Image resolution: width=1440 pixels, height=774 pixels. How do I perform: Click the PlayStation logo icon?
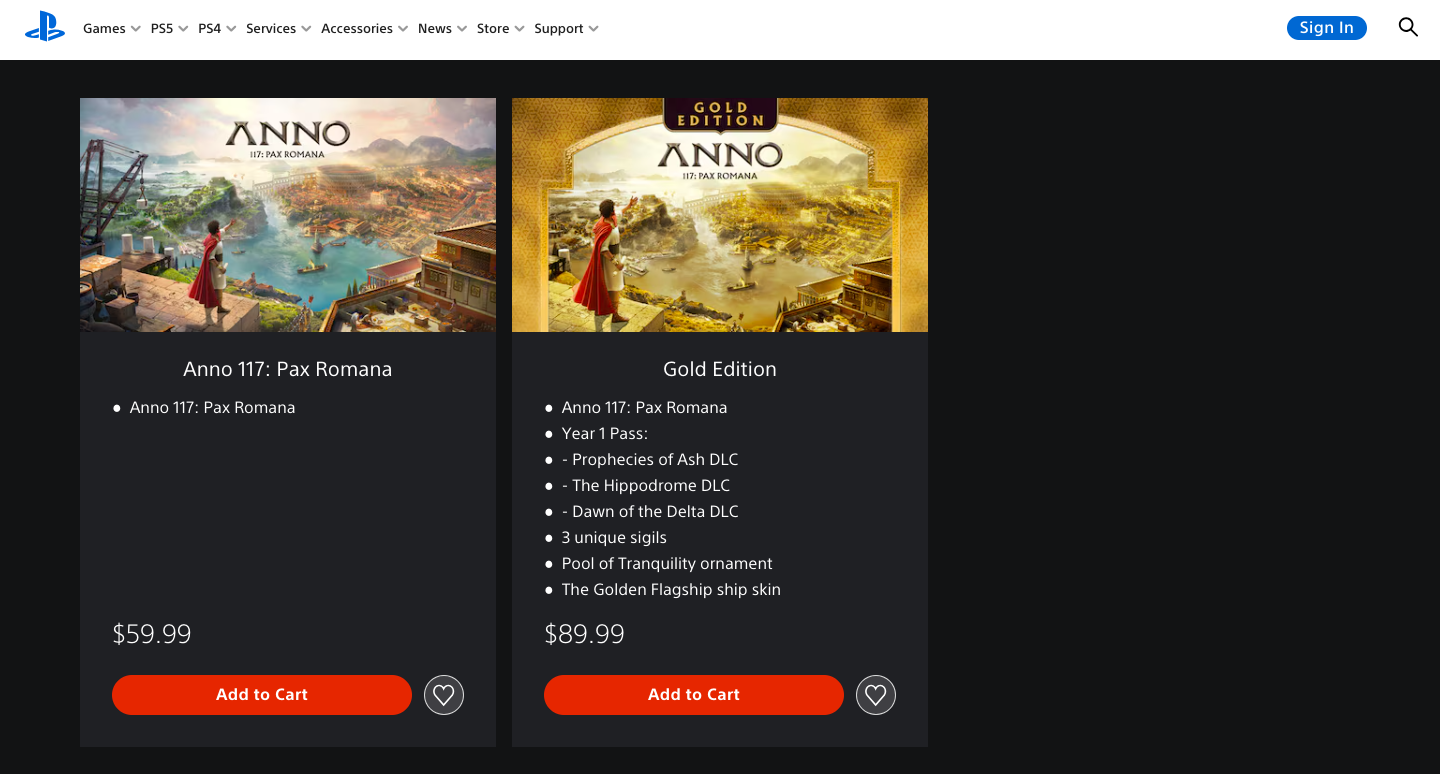pyautogui.click(x=44, y=27)
